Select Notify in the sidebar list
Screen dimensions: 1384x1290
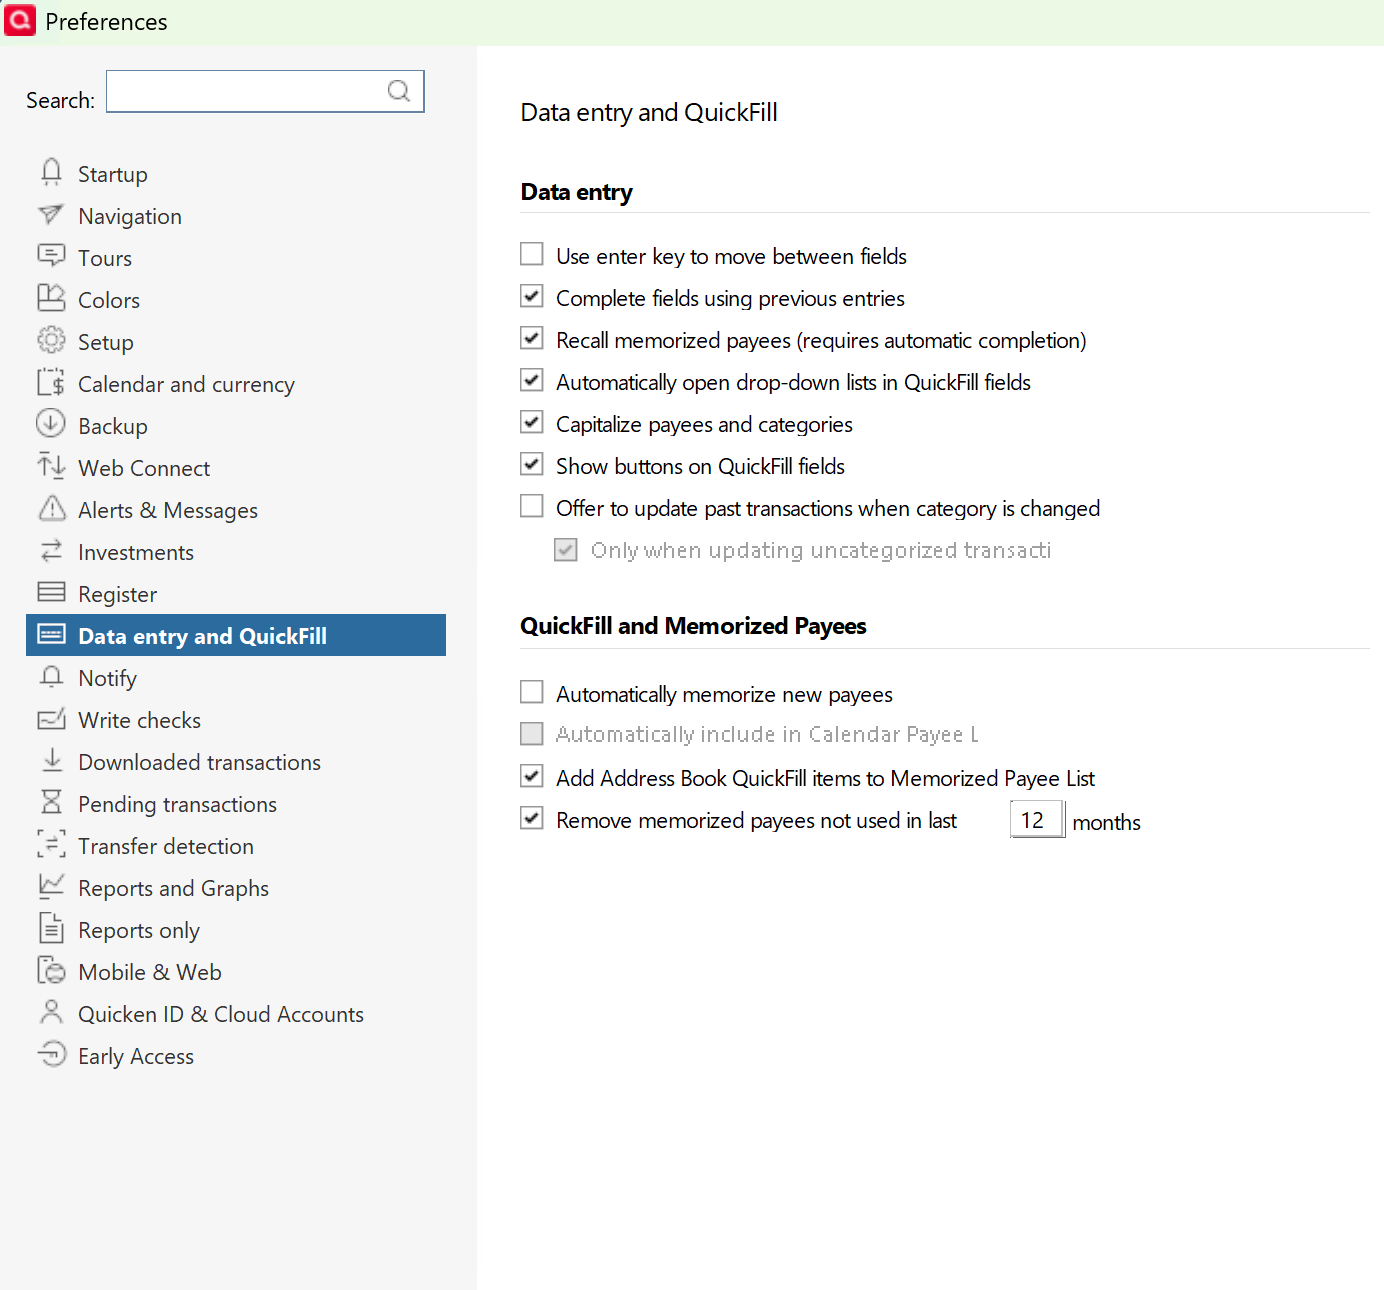236,678
